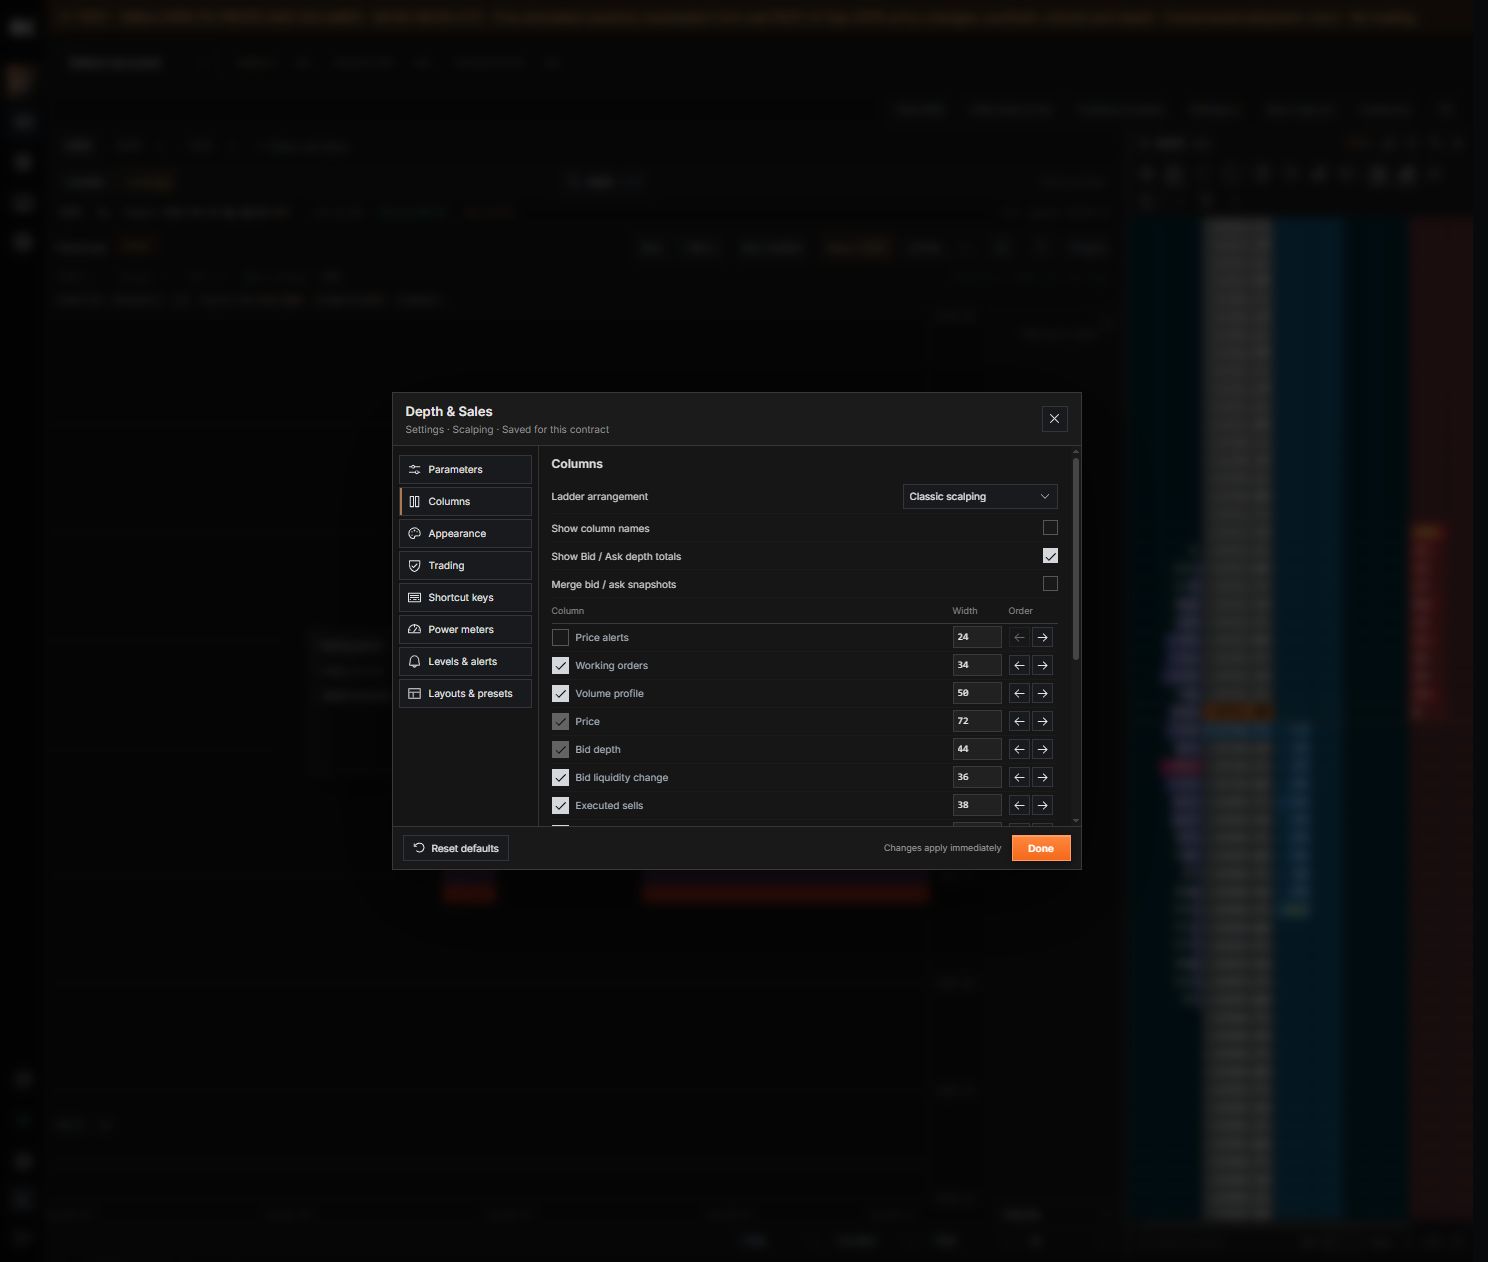Image resolution: width=1488 pixels, height=1262 pixels.
Task: Open the Appearance settings section
Action: coord(465,534)
